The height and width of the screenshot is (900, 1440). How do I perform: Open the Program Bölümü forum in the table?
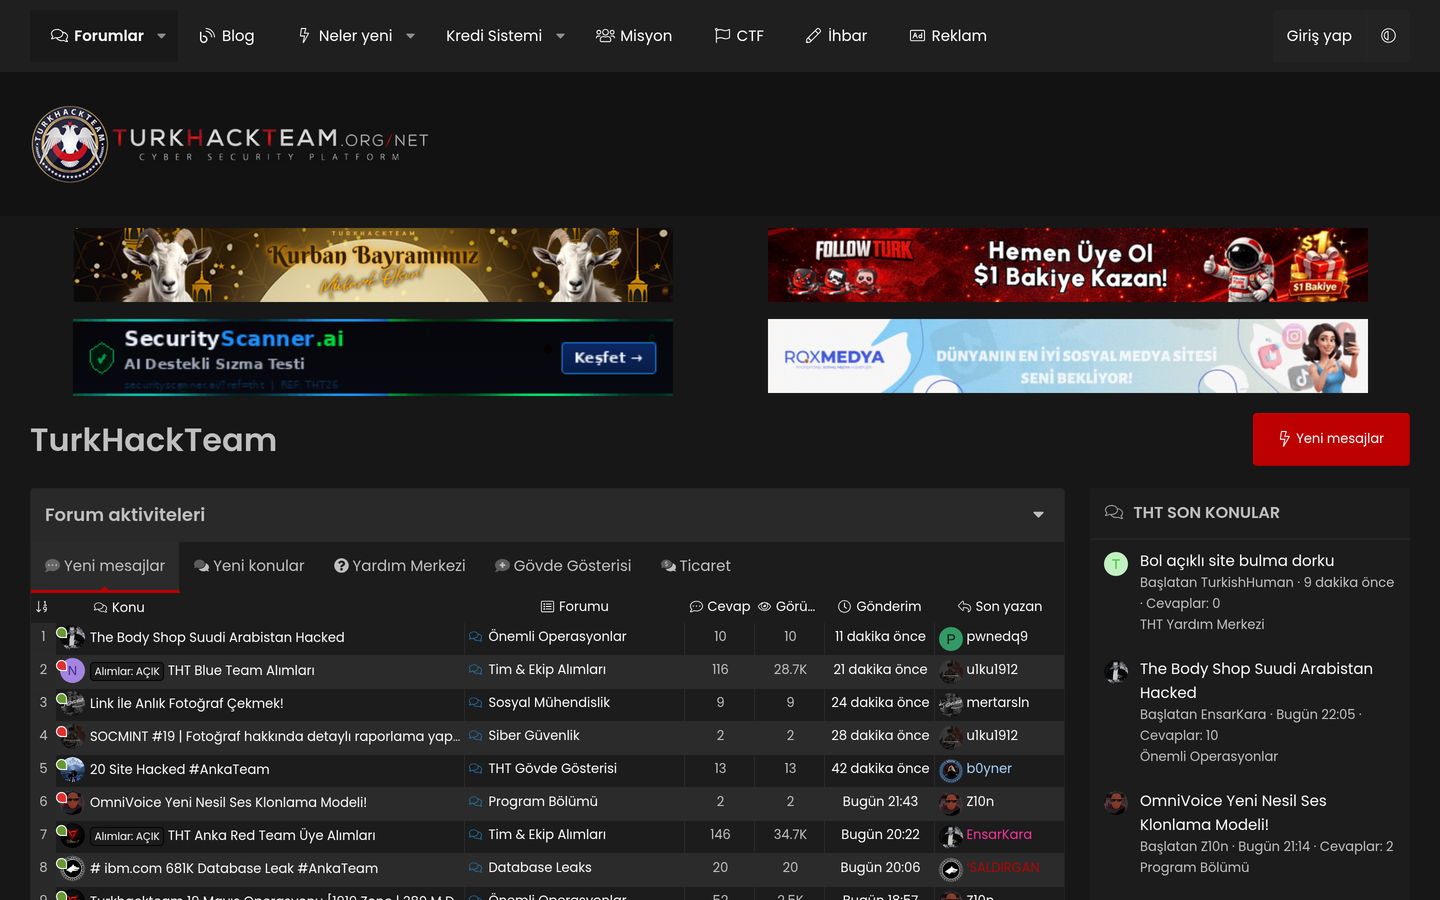(543, 802)
